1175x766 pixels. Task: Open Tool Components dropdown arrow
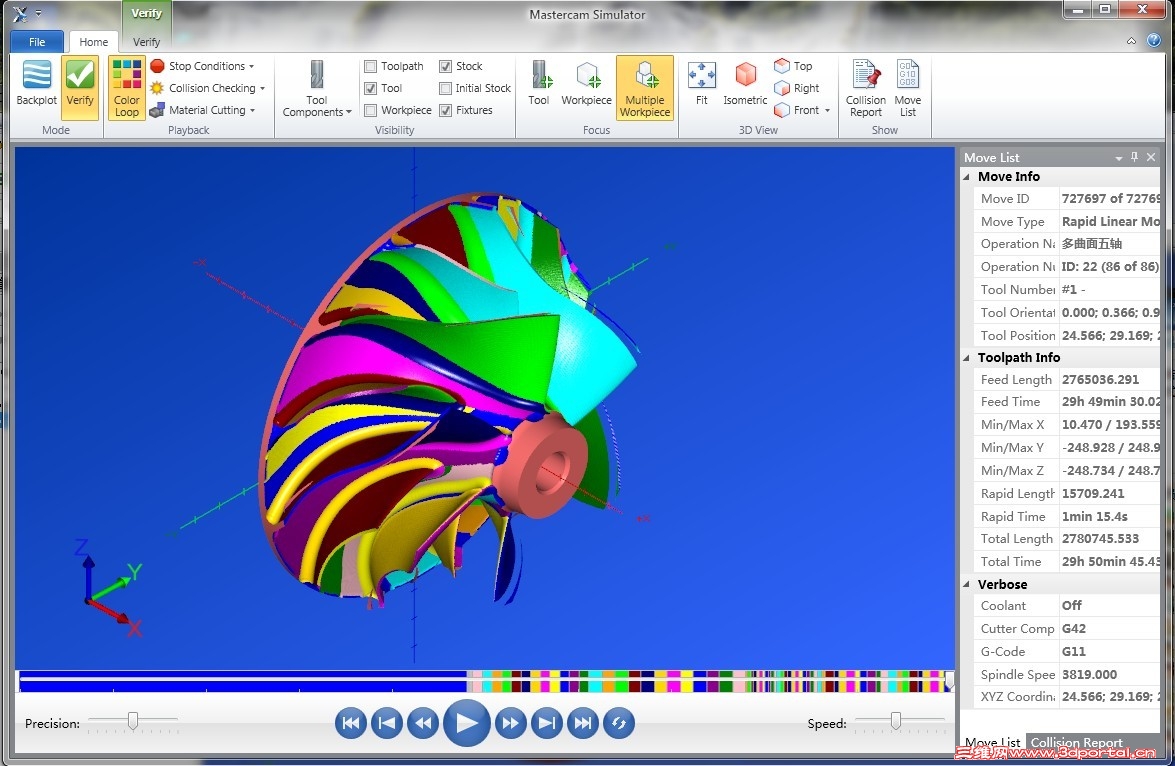coord(348,112)
